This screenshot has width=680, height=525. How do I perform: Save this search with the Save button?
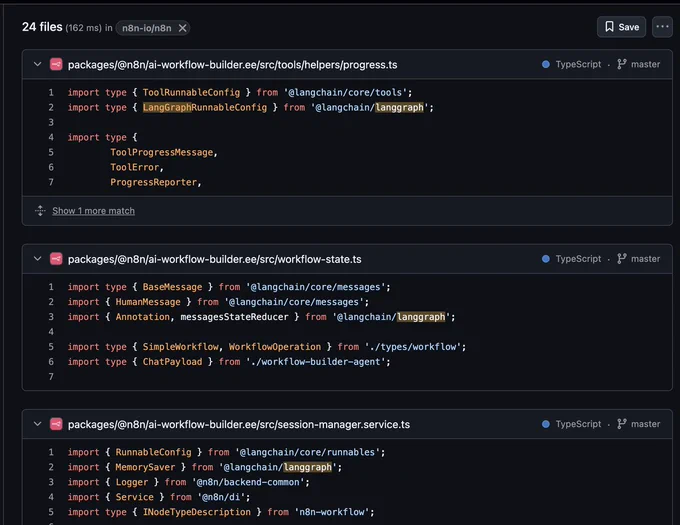pyautogui.click(x=621, y=27)
